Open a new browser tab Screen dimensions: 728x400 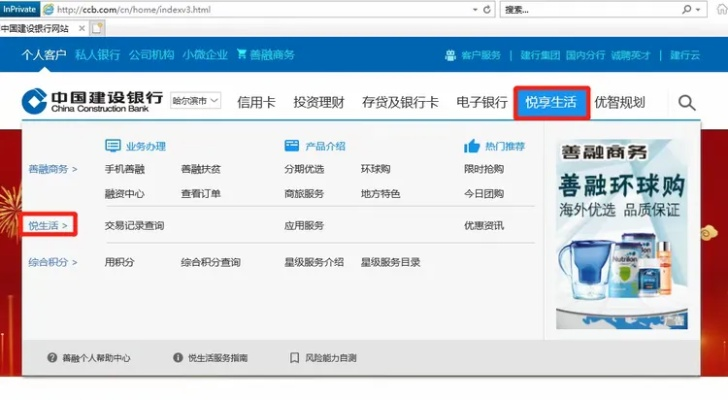97,28
